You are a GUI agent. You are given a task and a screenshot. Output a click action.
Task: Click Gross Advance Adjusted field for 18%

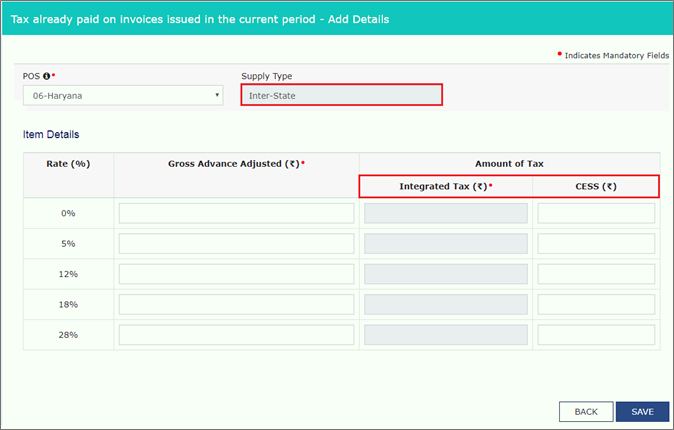pos(236,304)
